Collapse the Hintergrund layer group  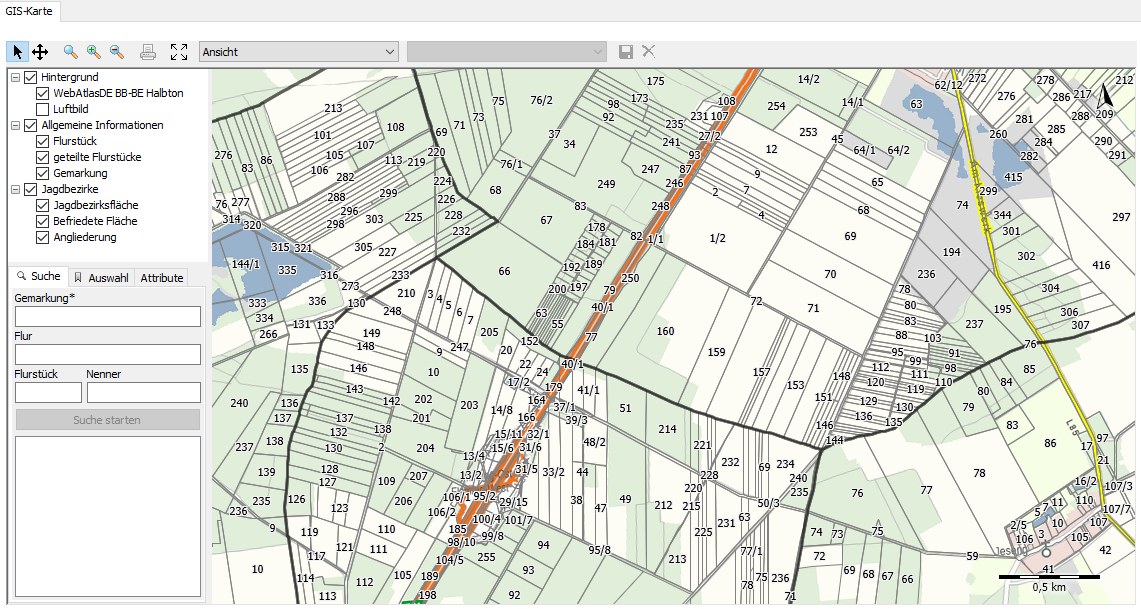click(x=16, y=77)
